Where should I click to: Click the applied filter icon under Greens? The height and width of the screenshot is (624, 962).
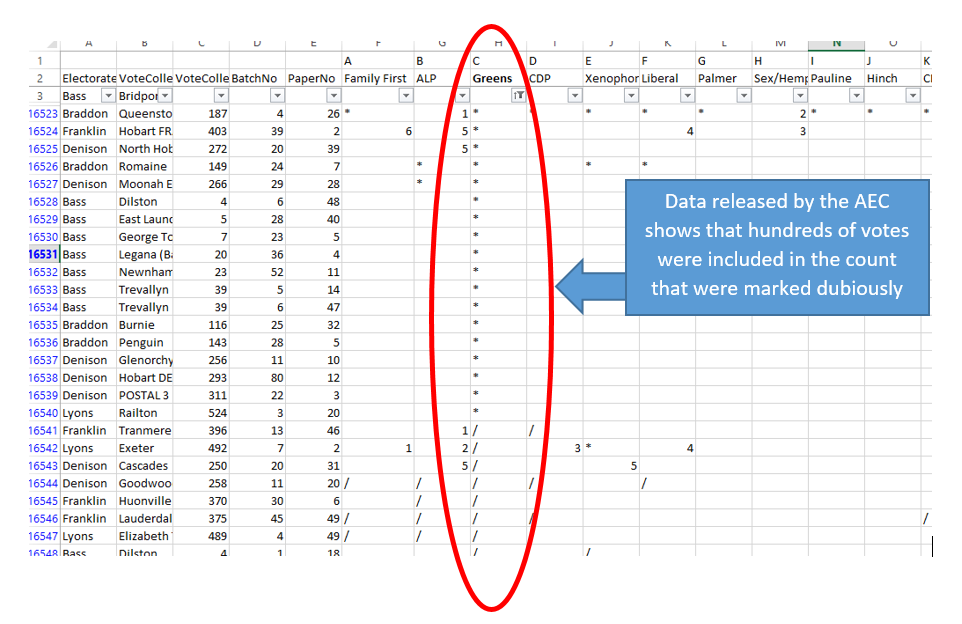tap(518, 96)
